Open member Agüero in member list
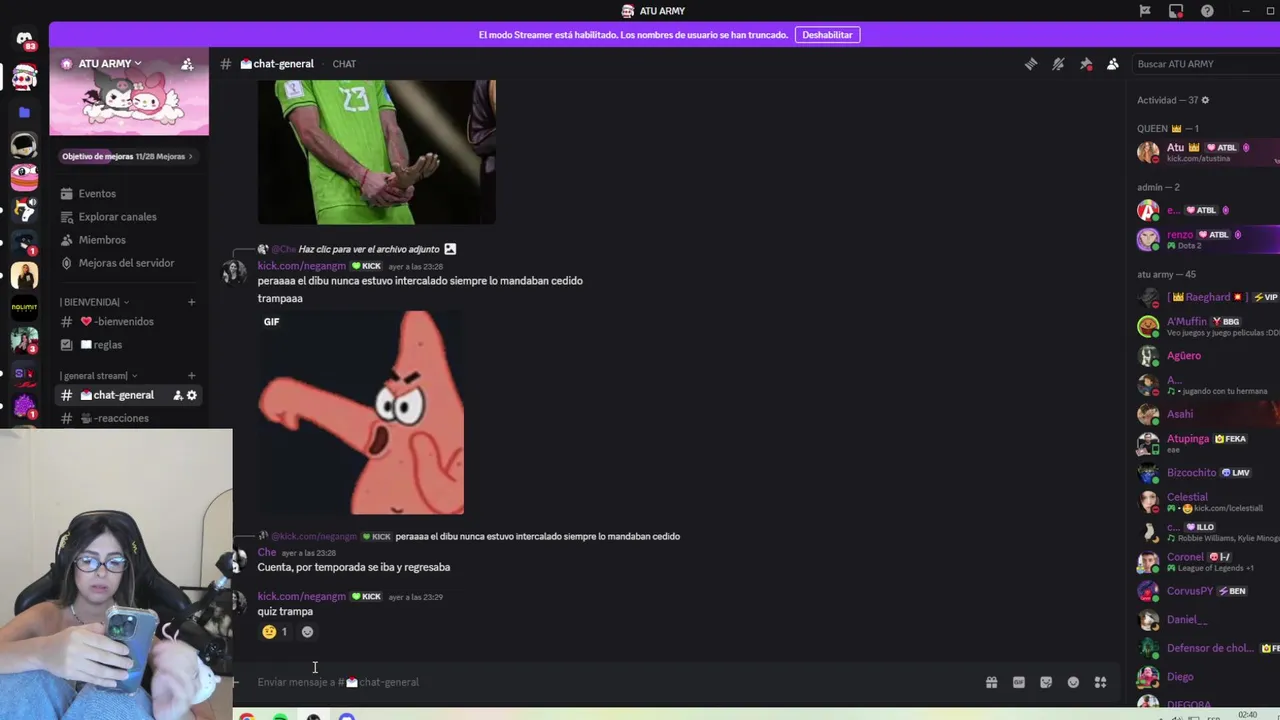 click(x=1207, y=356)
